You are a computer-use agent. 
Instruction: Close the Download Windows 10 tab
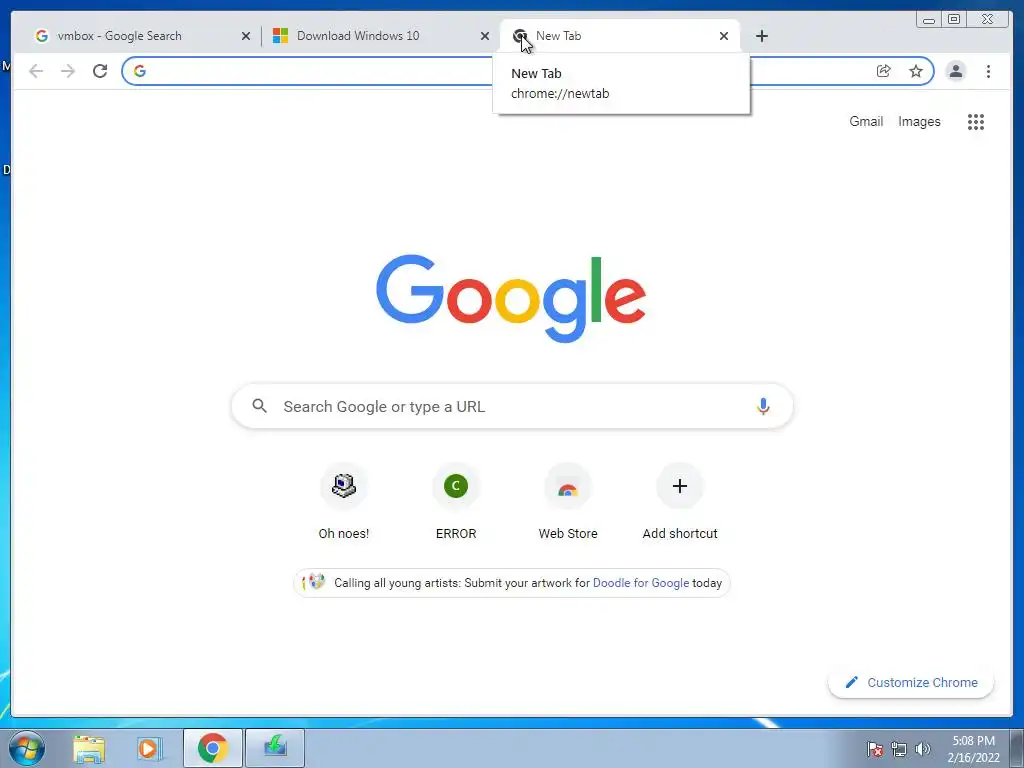click(485, 36)
